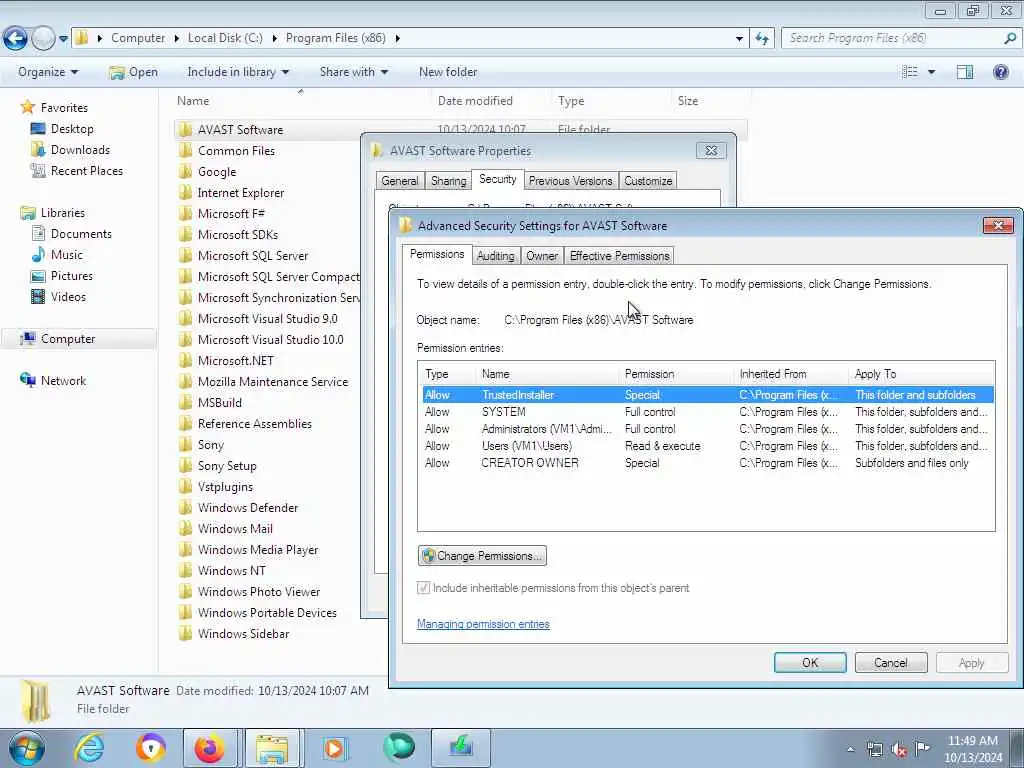This screenshot has height=768, width=1024.
Task: Select the Windows Sidebar folder icon
Action: pos(185,633)
